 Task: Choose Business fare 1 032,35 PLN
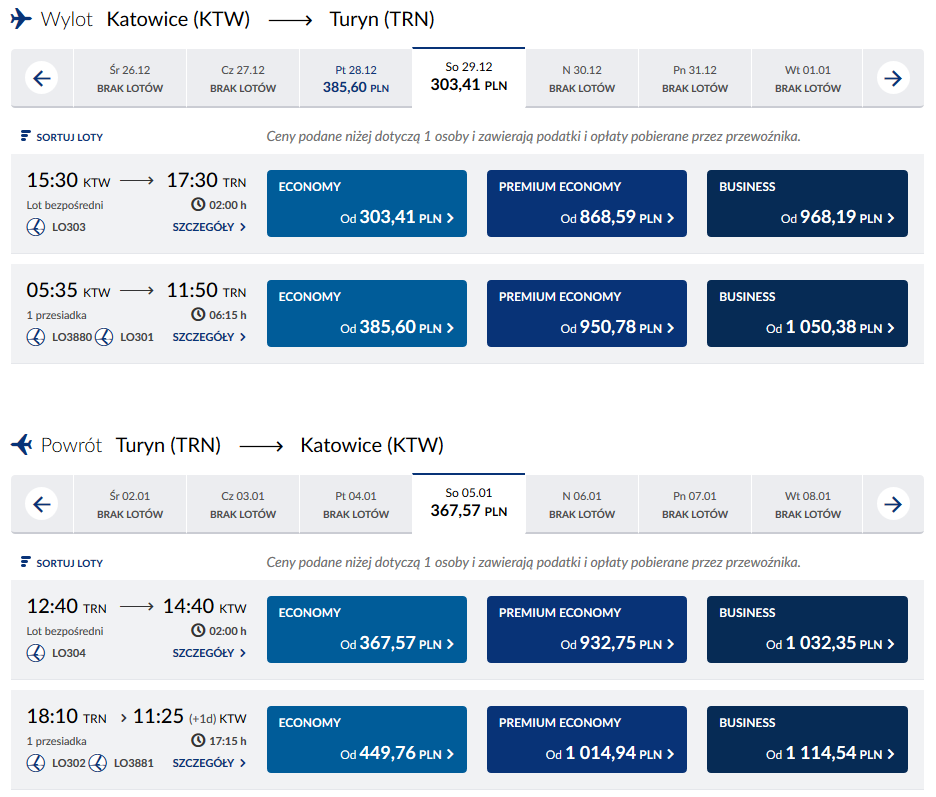[807, 629]
